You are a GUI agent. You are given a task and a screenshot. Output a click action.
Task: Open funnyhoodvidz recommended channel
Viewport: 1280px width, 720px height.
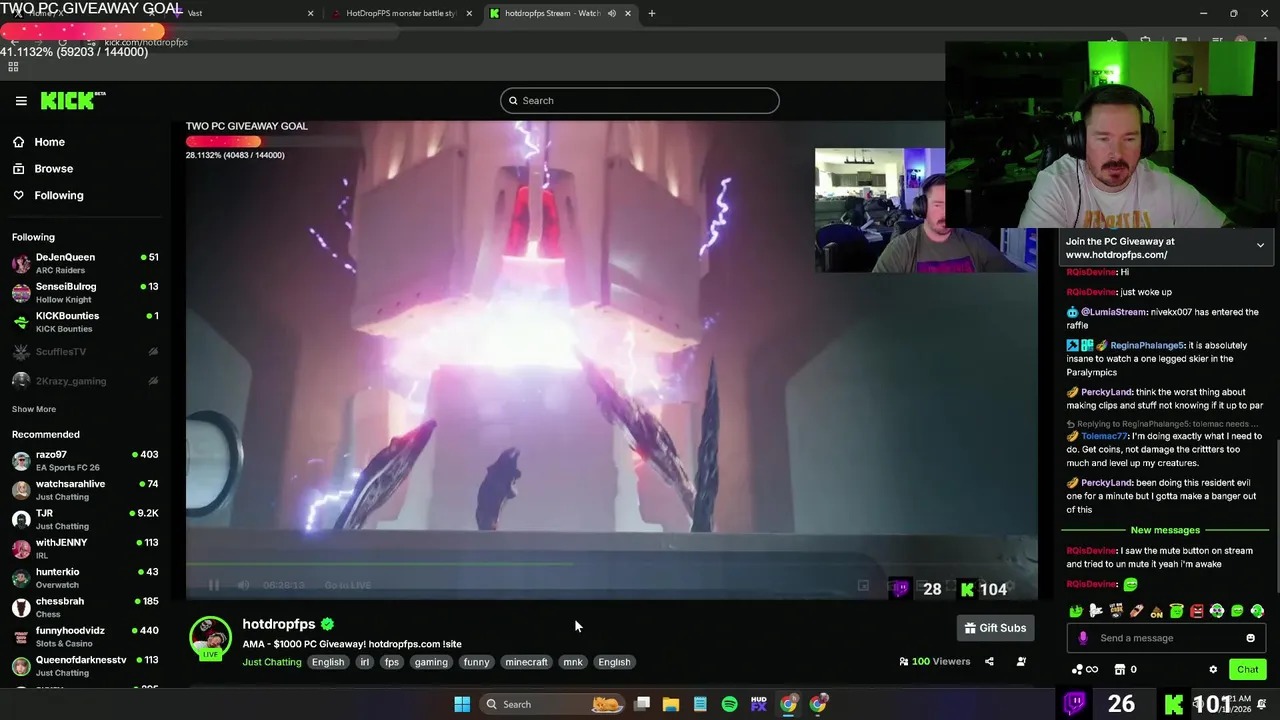(85, 637)
